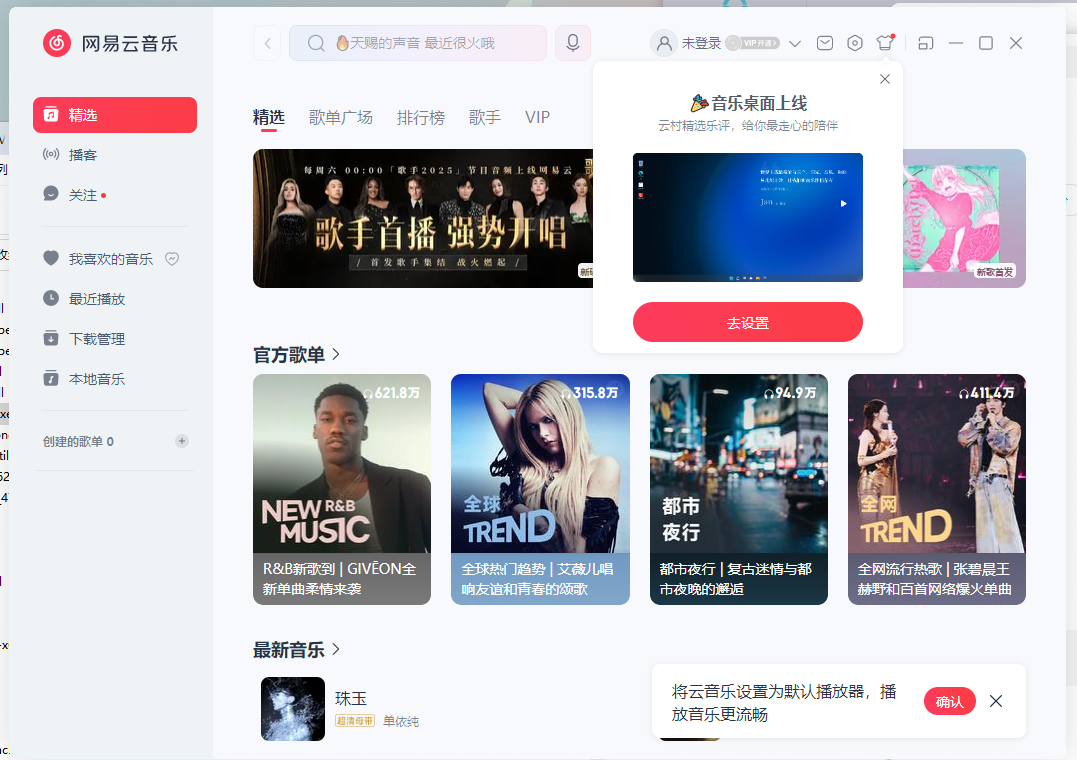Click the 下载管理 download icon
The height and width of the screenshot is (760, 1077).
[x=51, y=338]
